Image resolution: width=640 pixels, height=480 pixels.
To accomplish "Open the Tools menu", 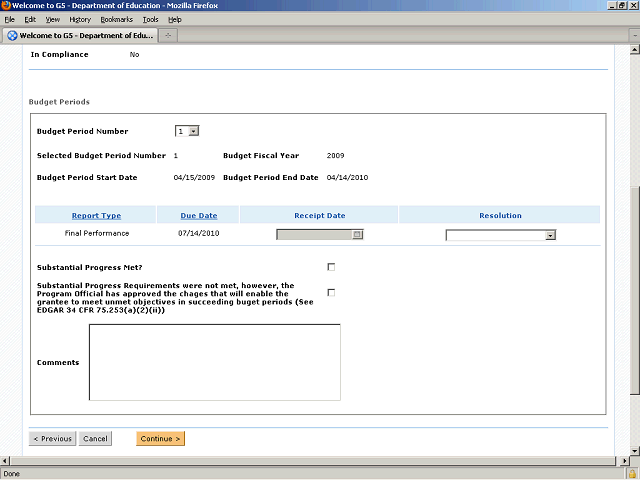I will (x=150, y=20).
